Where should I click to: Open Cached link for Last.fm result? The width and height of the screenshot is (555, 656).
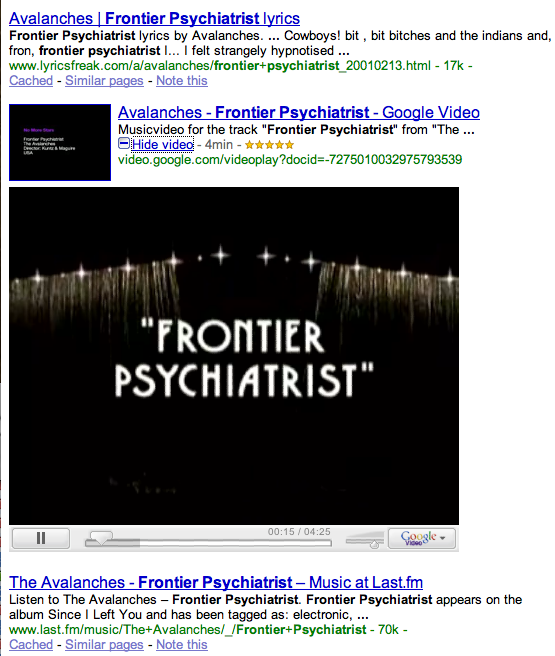point(31,644)
